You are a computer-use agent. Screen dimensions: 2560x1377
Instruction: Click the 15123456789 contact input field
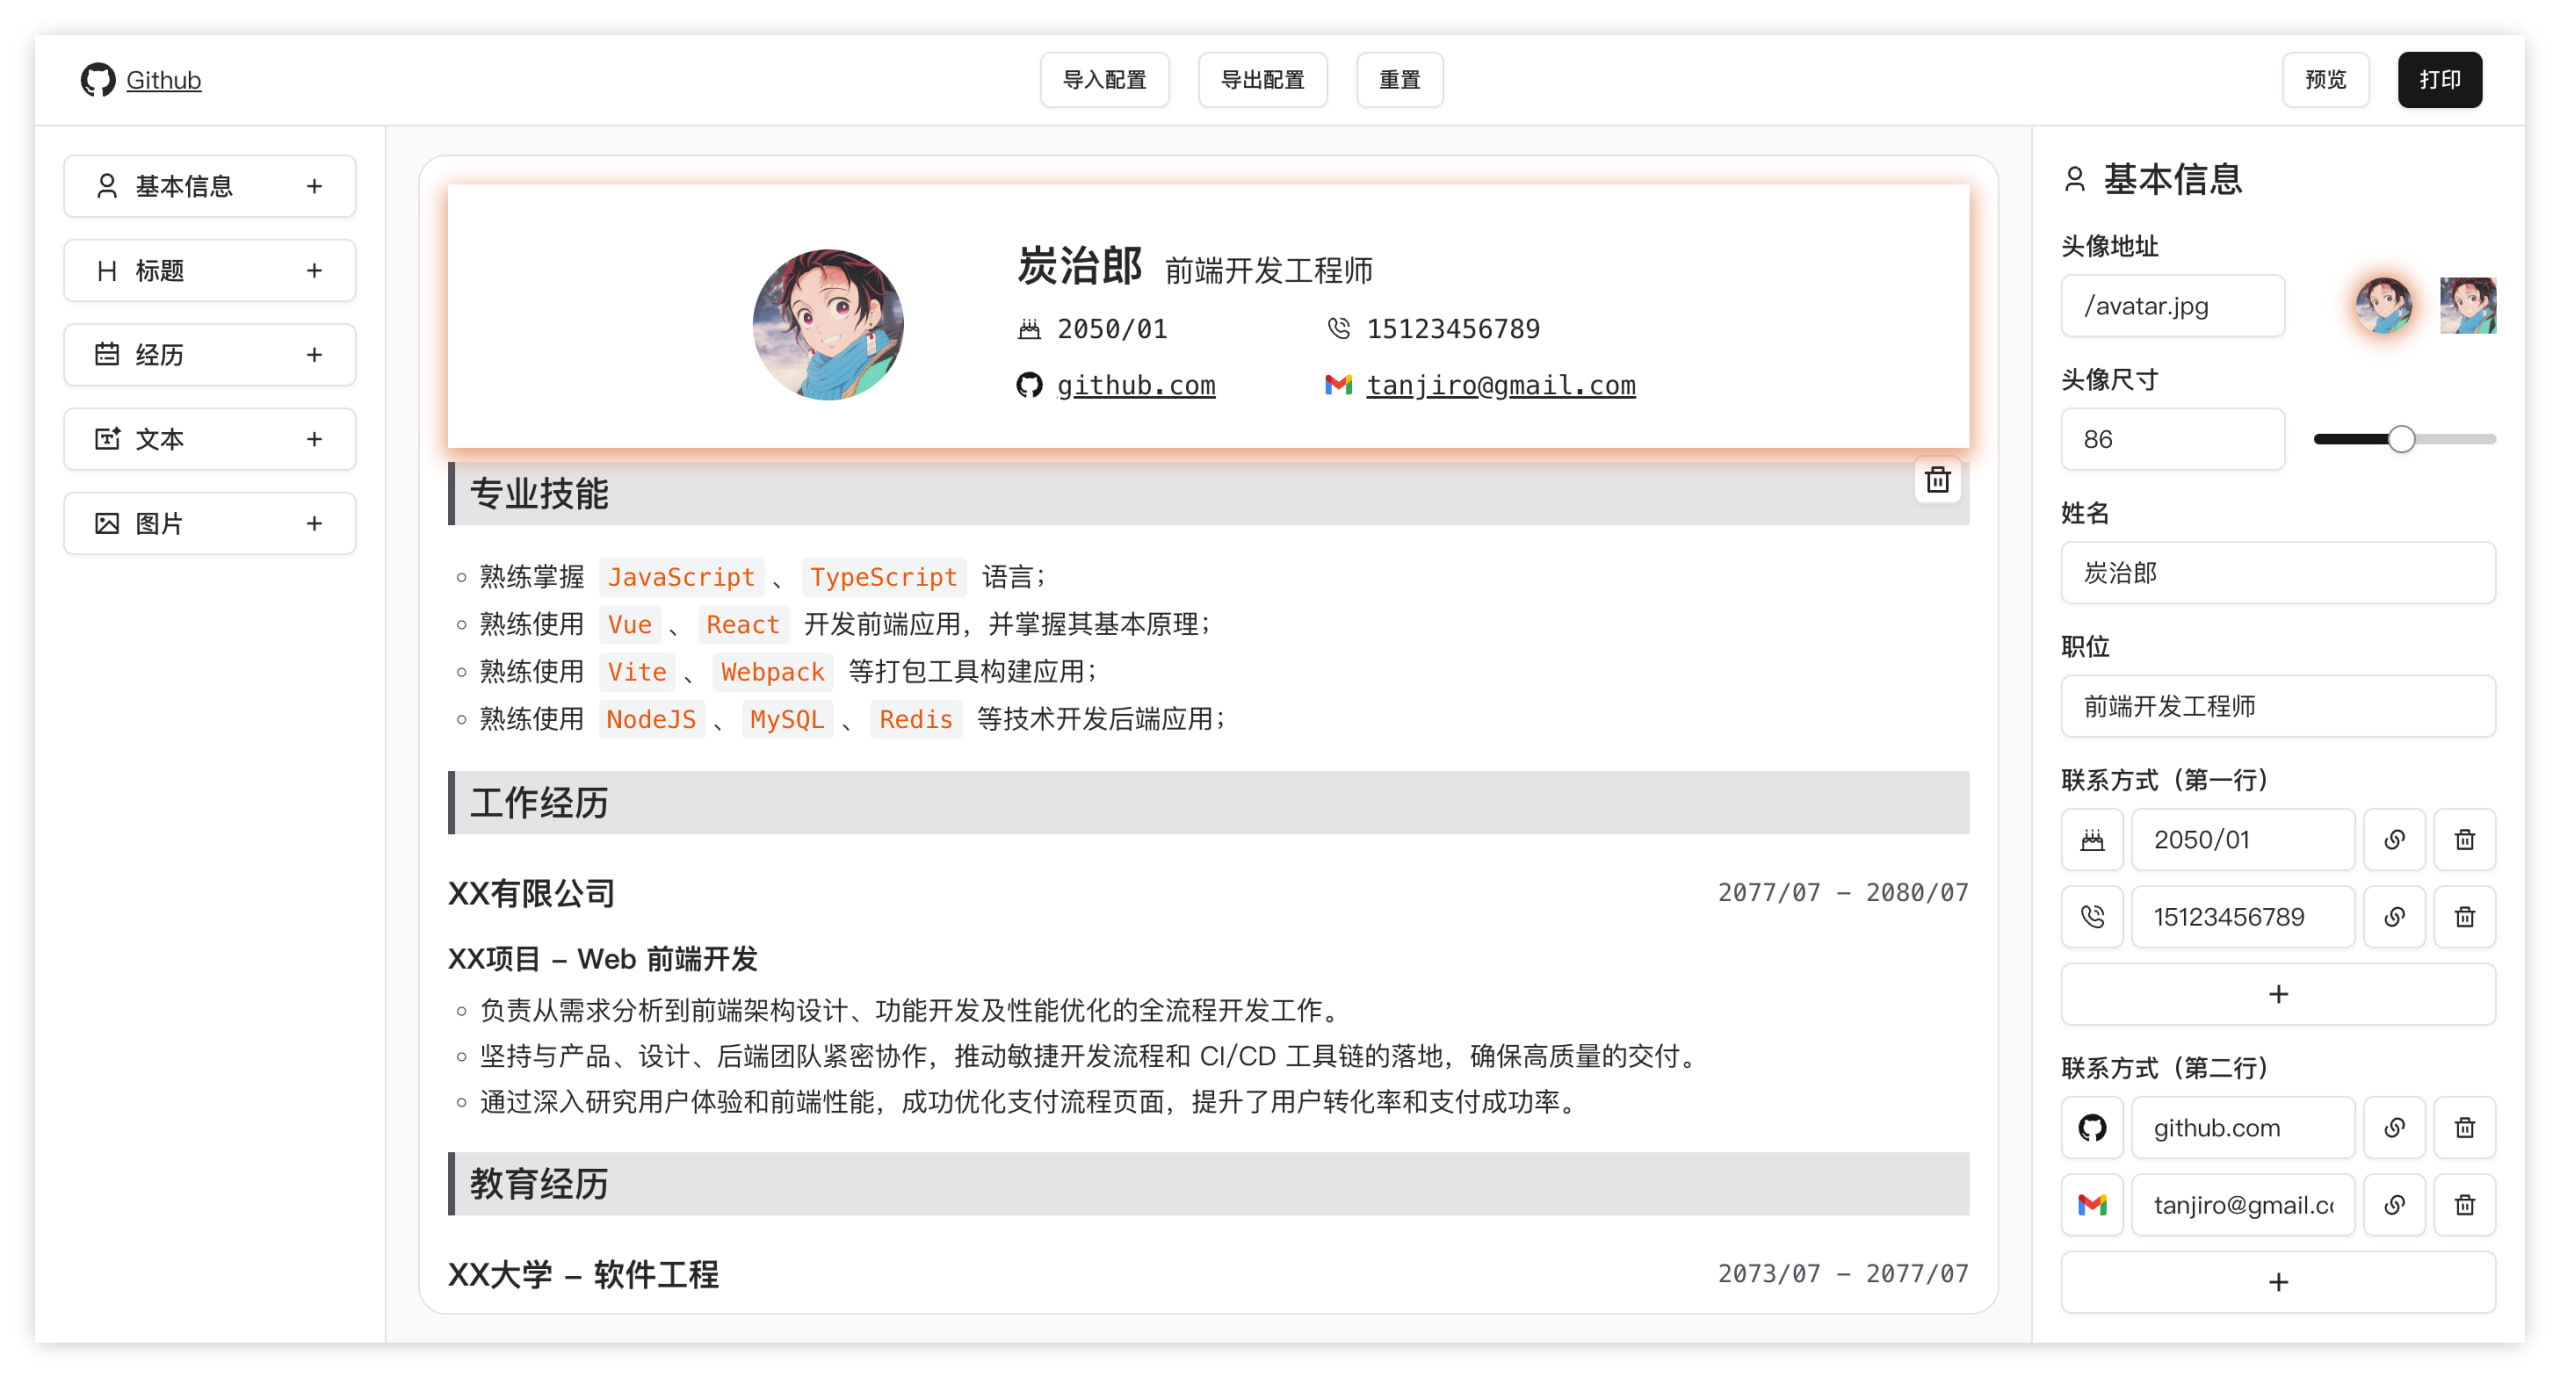tap(2242, 917)
